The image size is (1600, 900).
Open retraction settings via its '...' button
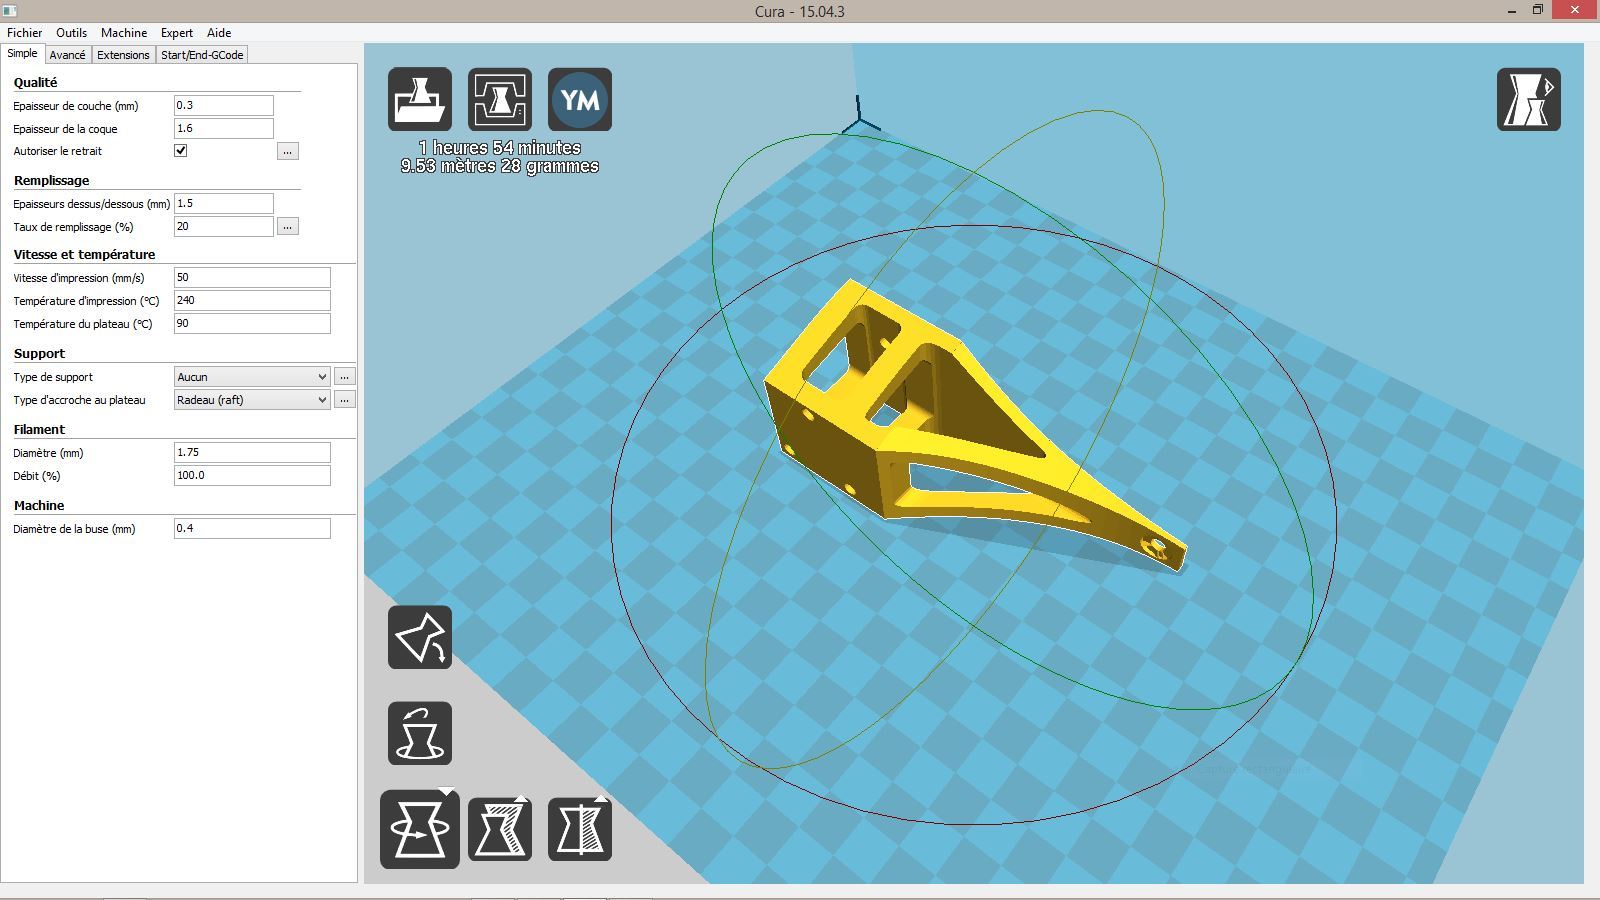tap(288, 151)
